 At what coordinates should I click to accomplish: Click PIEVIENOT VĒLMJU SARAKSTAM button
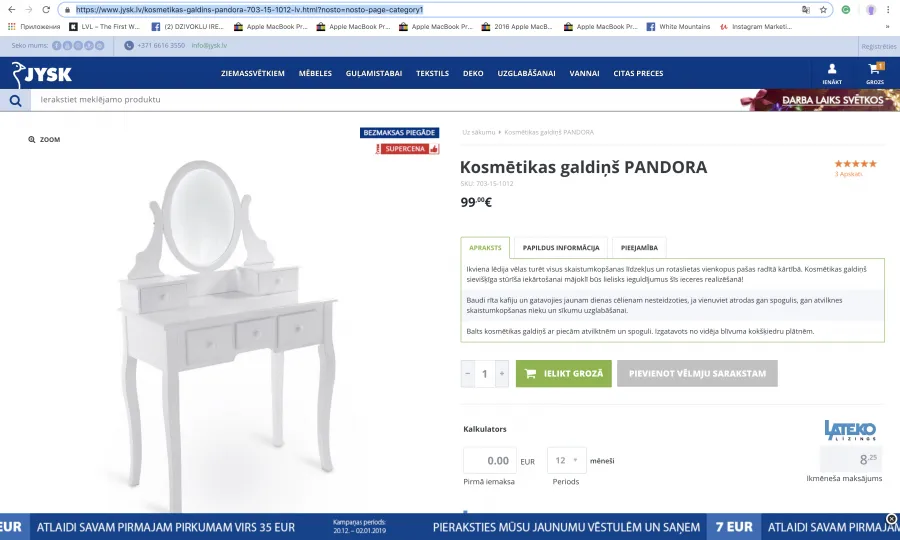point(697,374)
